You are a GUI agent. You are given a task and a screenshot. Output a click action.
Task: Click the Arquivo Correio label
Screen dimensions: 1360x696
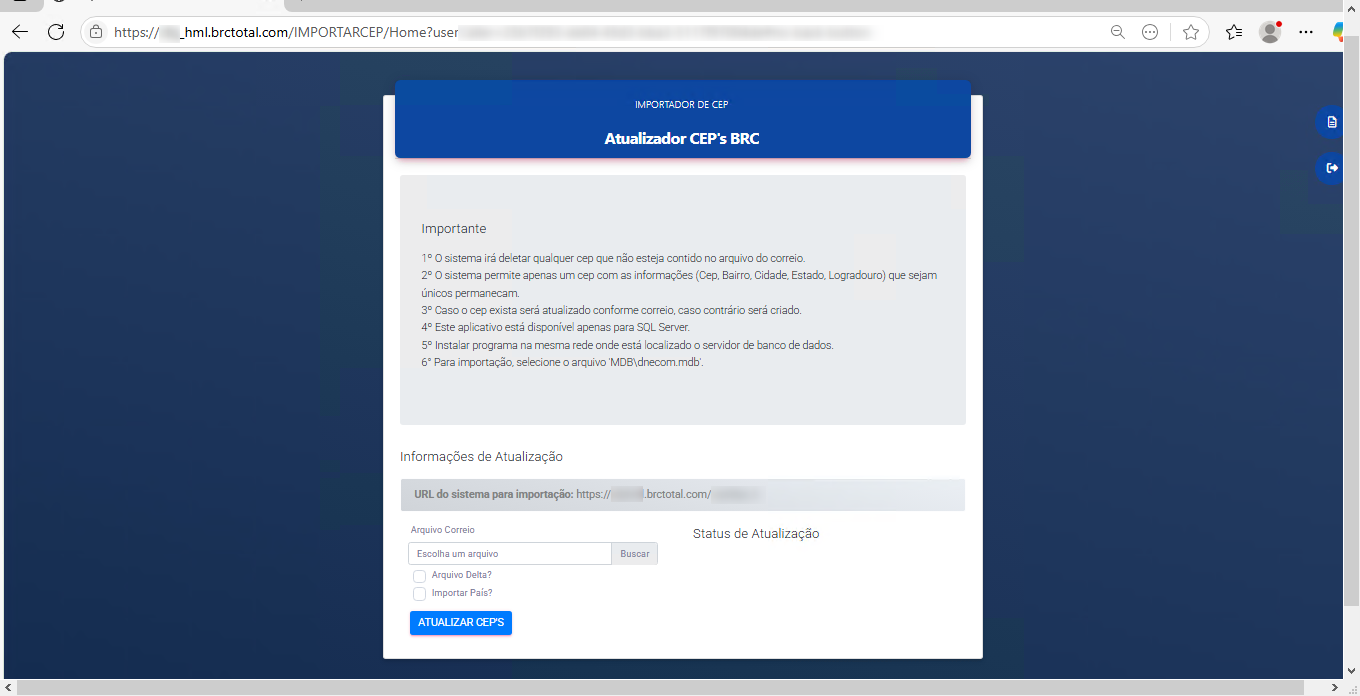pos(443,530)
